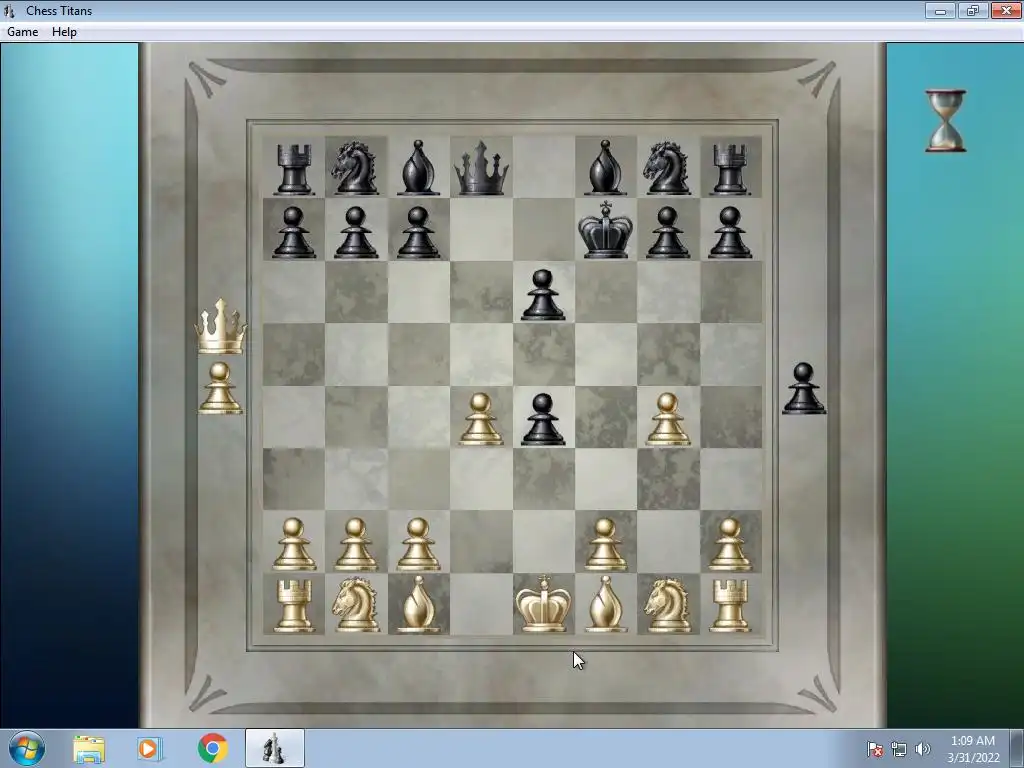
Task: Click the hourglass thinking indicator
Action: [x=945, y=121]
